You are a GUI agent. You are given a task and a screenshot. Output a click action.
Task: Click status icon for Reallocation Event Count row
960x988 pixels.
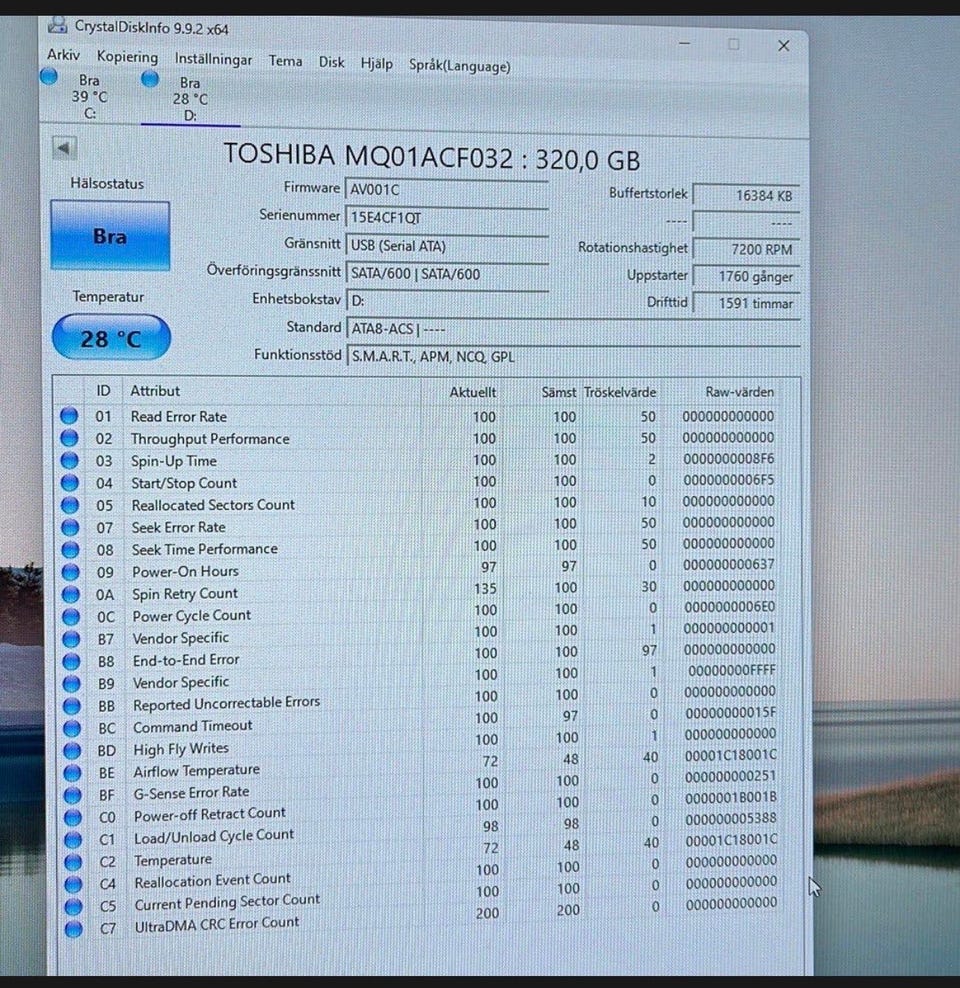pos(73,884)
